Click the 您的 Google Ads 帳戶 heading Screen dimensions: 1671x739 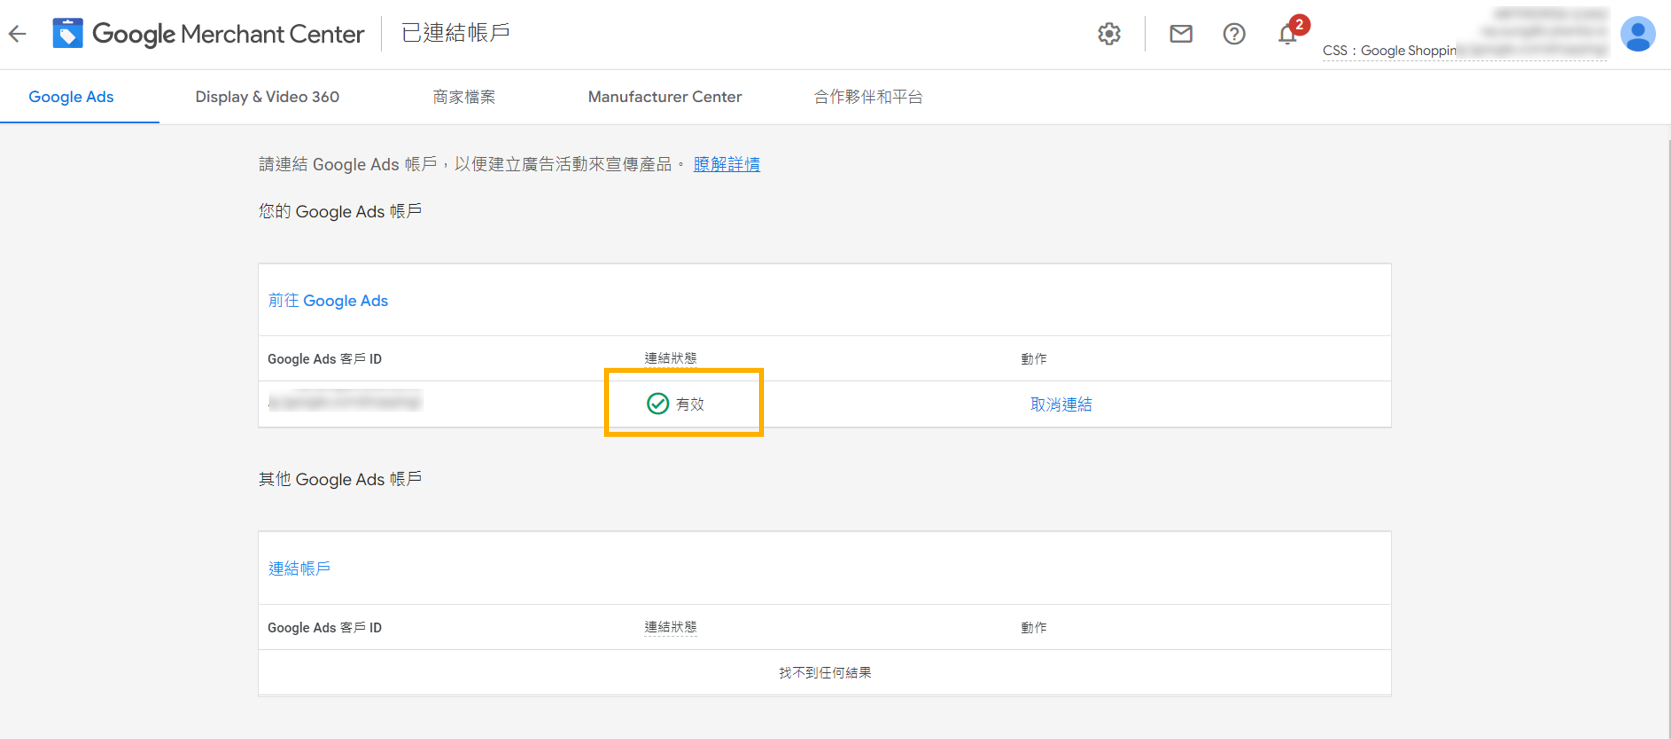point(340,211)
